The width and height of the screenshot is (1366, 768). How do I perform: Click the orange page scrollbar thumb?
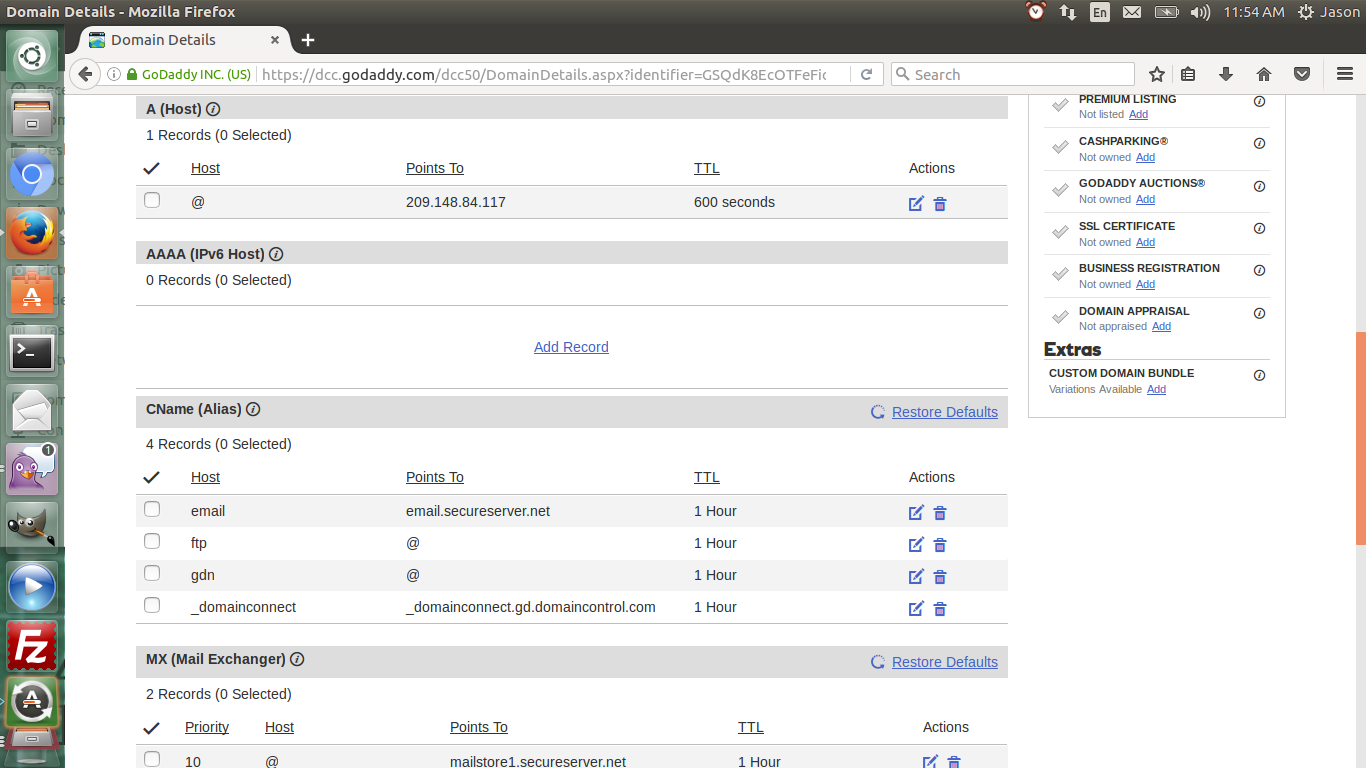coord(1360,438)
